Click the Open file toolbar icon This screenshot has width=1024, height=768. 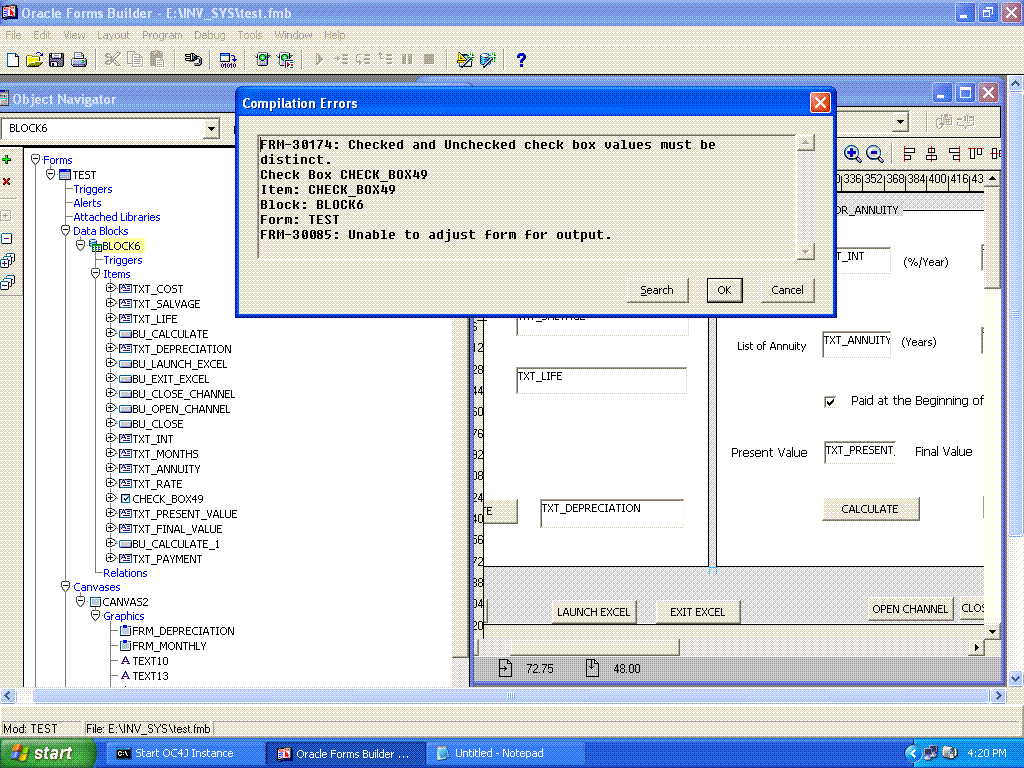(x=34, y=60)
